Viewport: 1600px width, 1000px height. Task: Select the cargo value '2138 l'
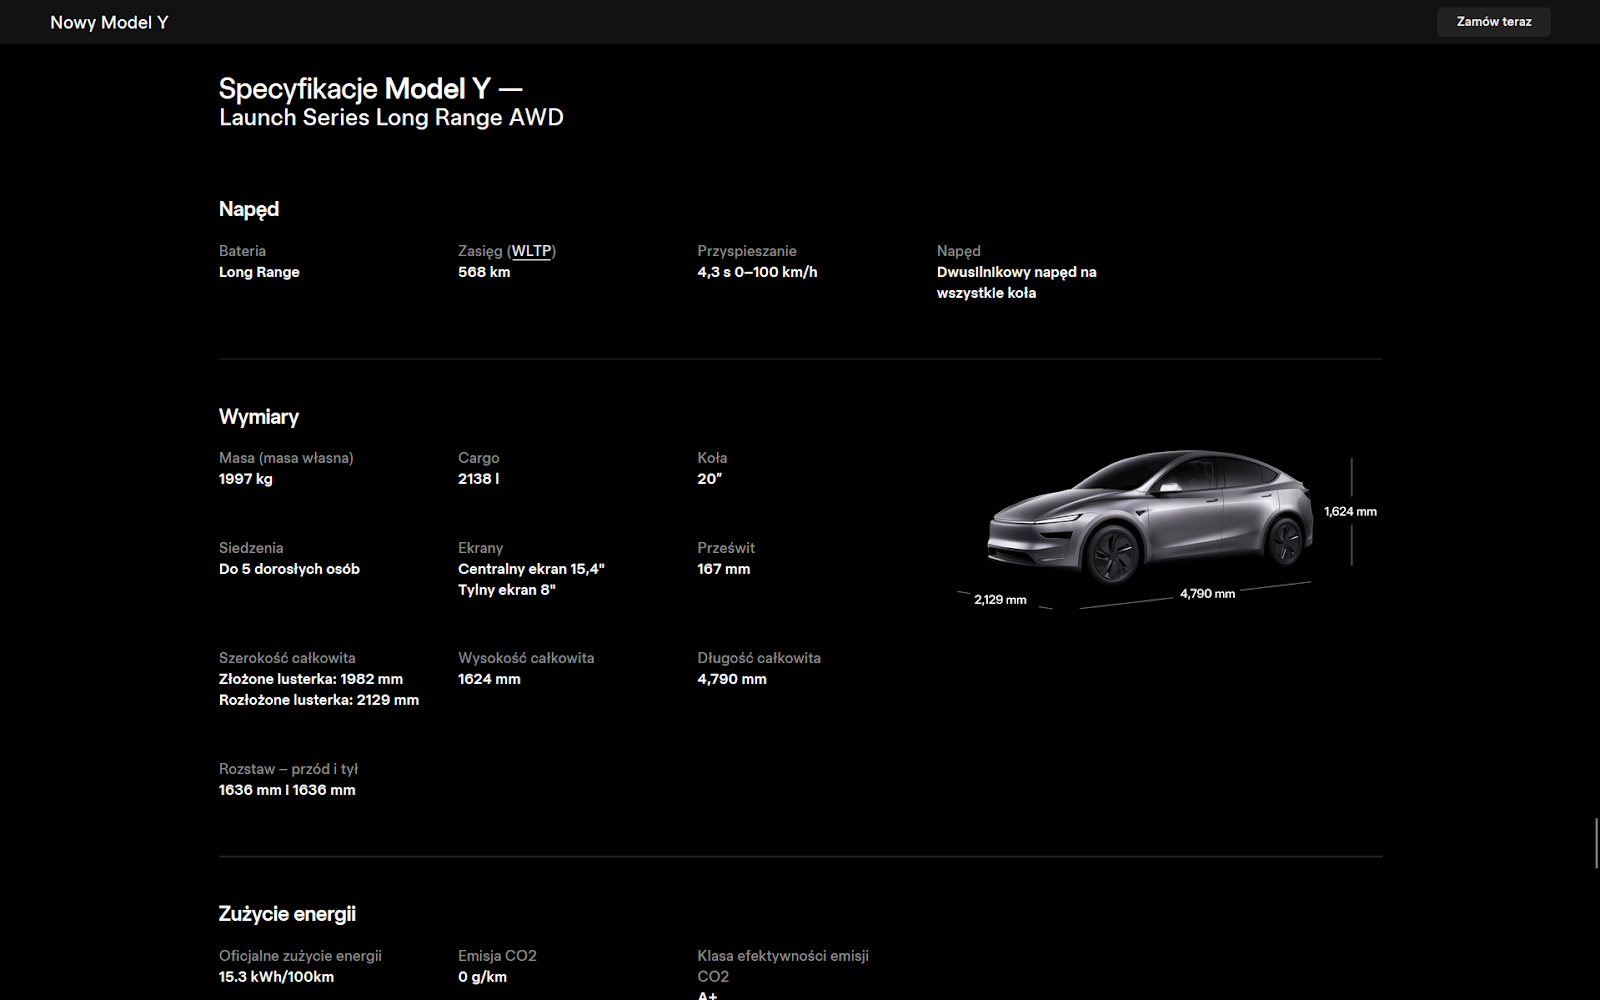click(x=478, y=479)
